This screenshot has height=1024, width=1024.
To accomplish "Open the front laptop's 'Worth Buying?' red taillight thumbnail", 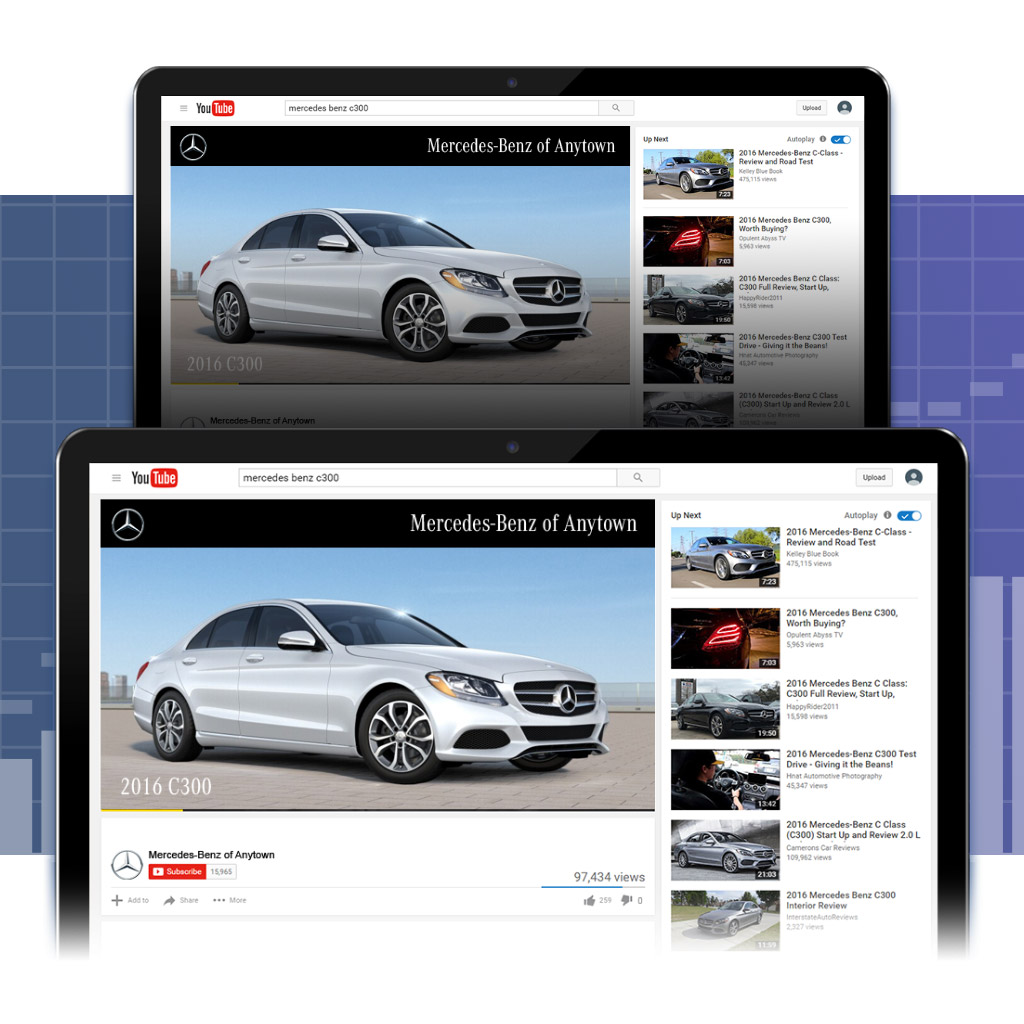I will [726, 639].
